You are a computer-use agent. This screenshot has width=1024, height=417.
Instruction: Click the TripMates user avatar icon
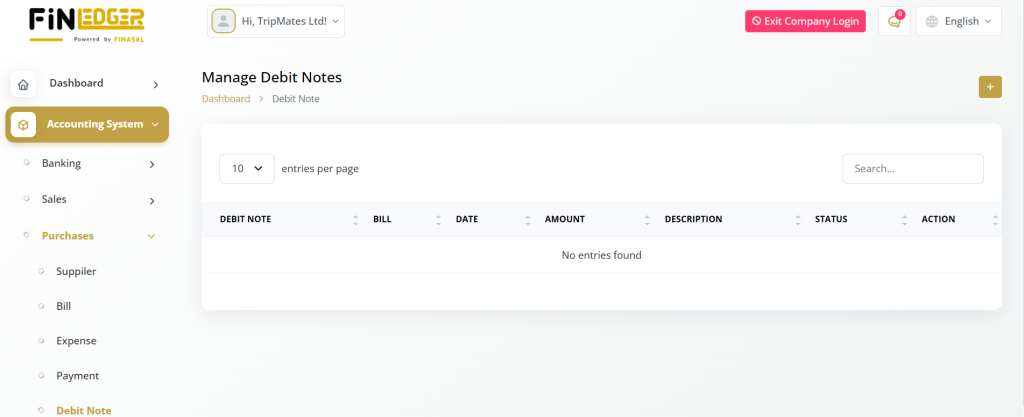click(x=224, y=21)
